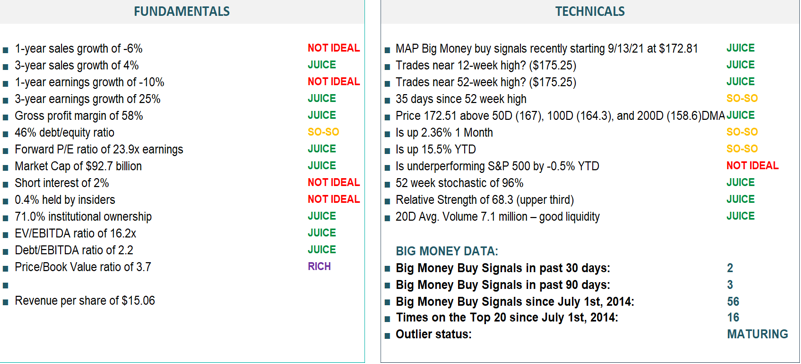Select the Forward P/E ratio line
The image size is (801, 364).
click(x=99, y=150)
